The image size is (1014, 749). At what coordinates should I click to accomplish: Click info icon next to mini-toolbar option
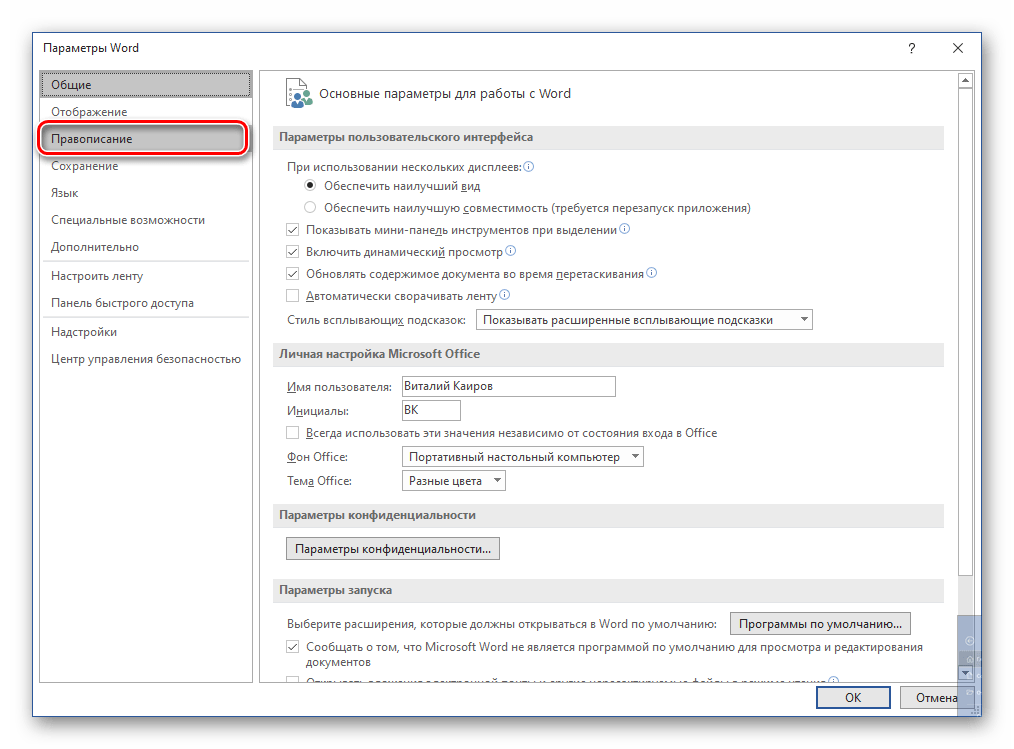pyautogui.click(x=625, y=229)
